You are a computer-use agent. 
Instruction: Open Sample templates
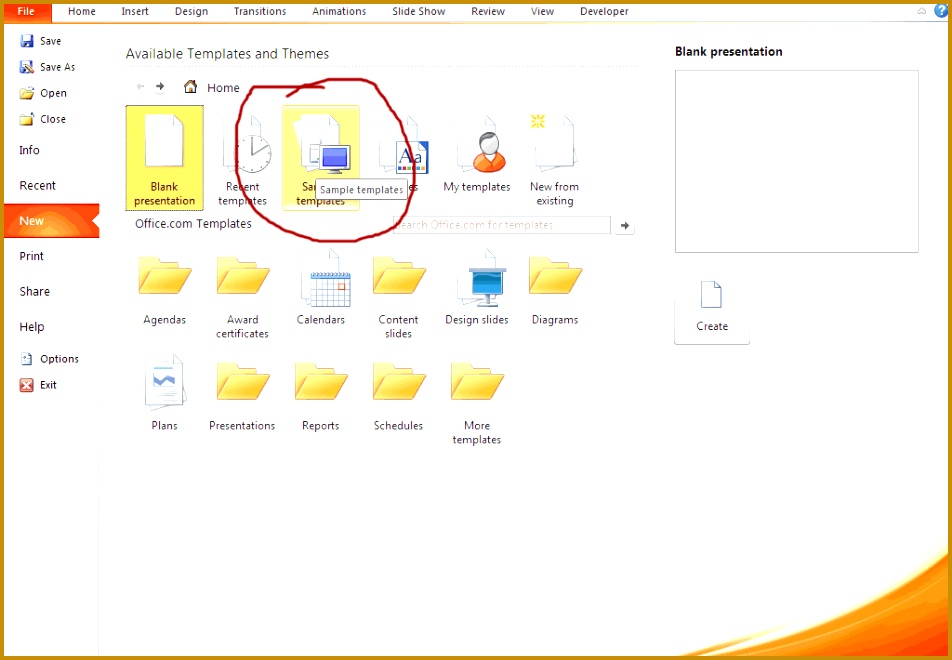(x=321, y=158)
